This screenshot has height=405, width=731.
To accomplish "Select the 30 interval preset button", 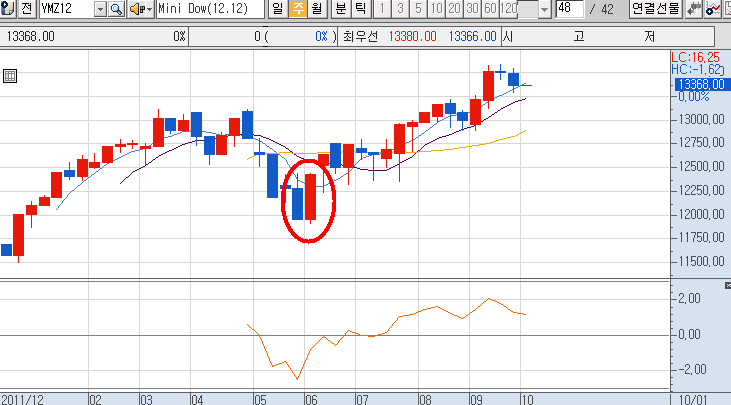I will (471, 9).
